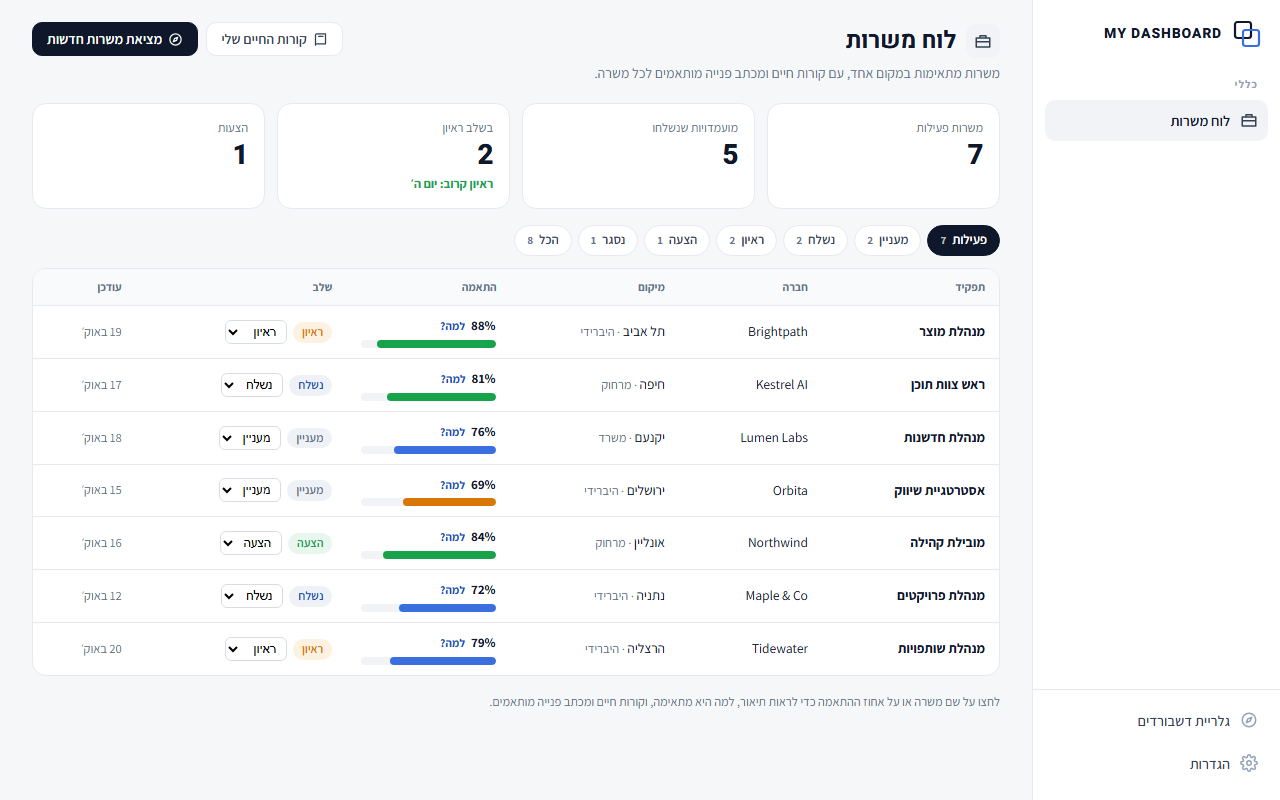Open stage dropdown for Brightpath row
Image resolution: width=1280 pixels, height=800 pixels.
[x=256, y=332]
